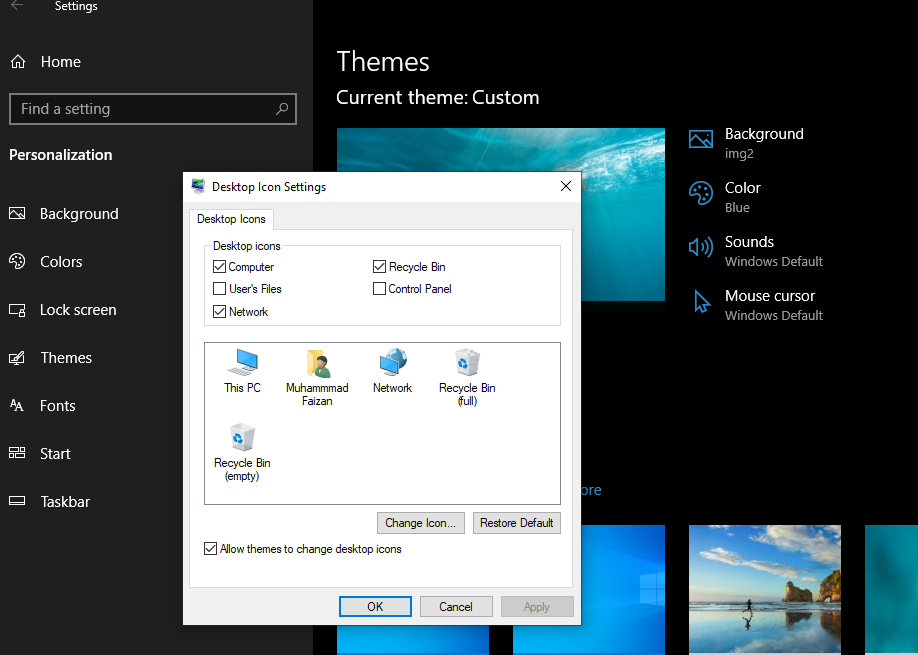Click the Lock screen icon in sidebar
The width and height of the screenshot is (918, 655).
pos(17,310)
